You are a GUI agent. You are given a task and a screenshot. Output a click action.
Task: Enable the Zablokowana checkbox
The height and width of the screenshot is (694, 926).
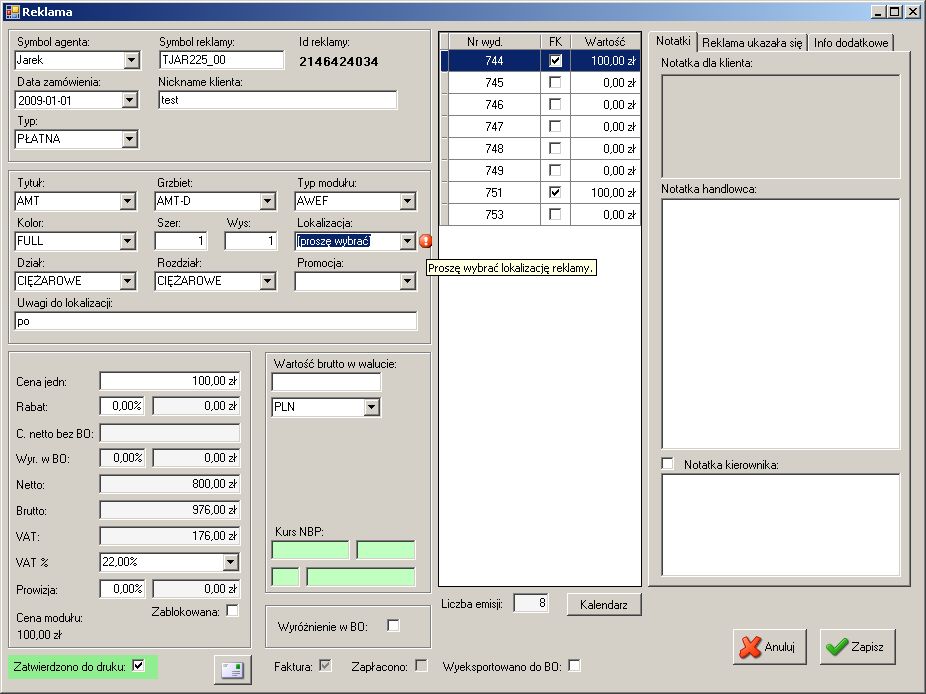(x=233, y=611)
